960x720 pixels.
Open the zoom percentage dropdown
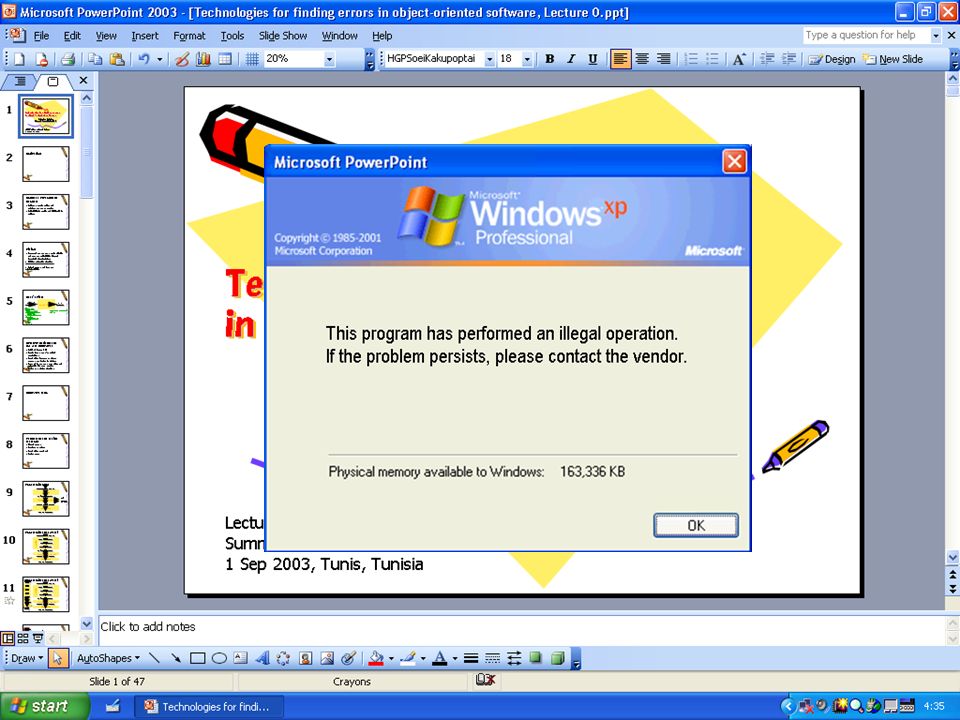329,59
